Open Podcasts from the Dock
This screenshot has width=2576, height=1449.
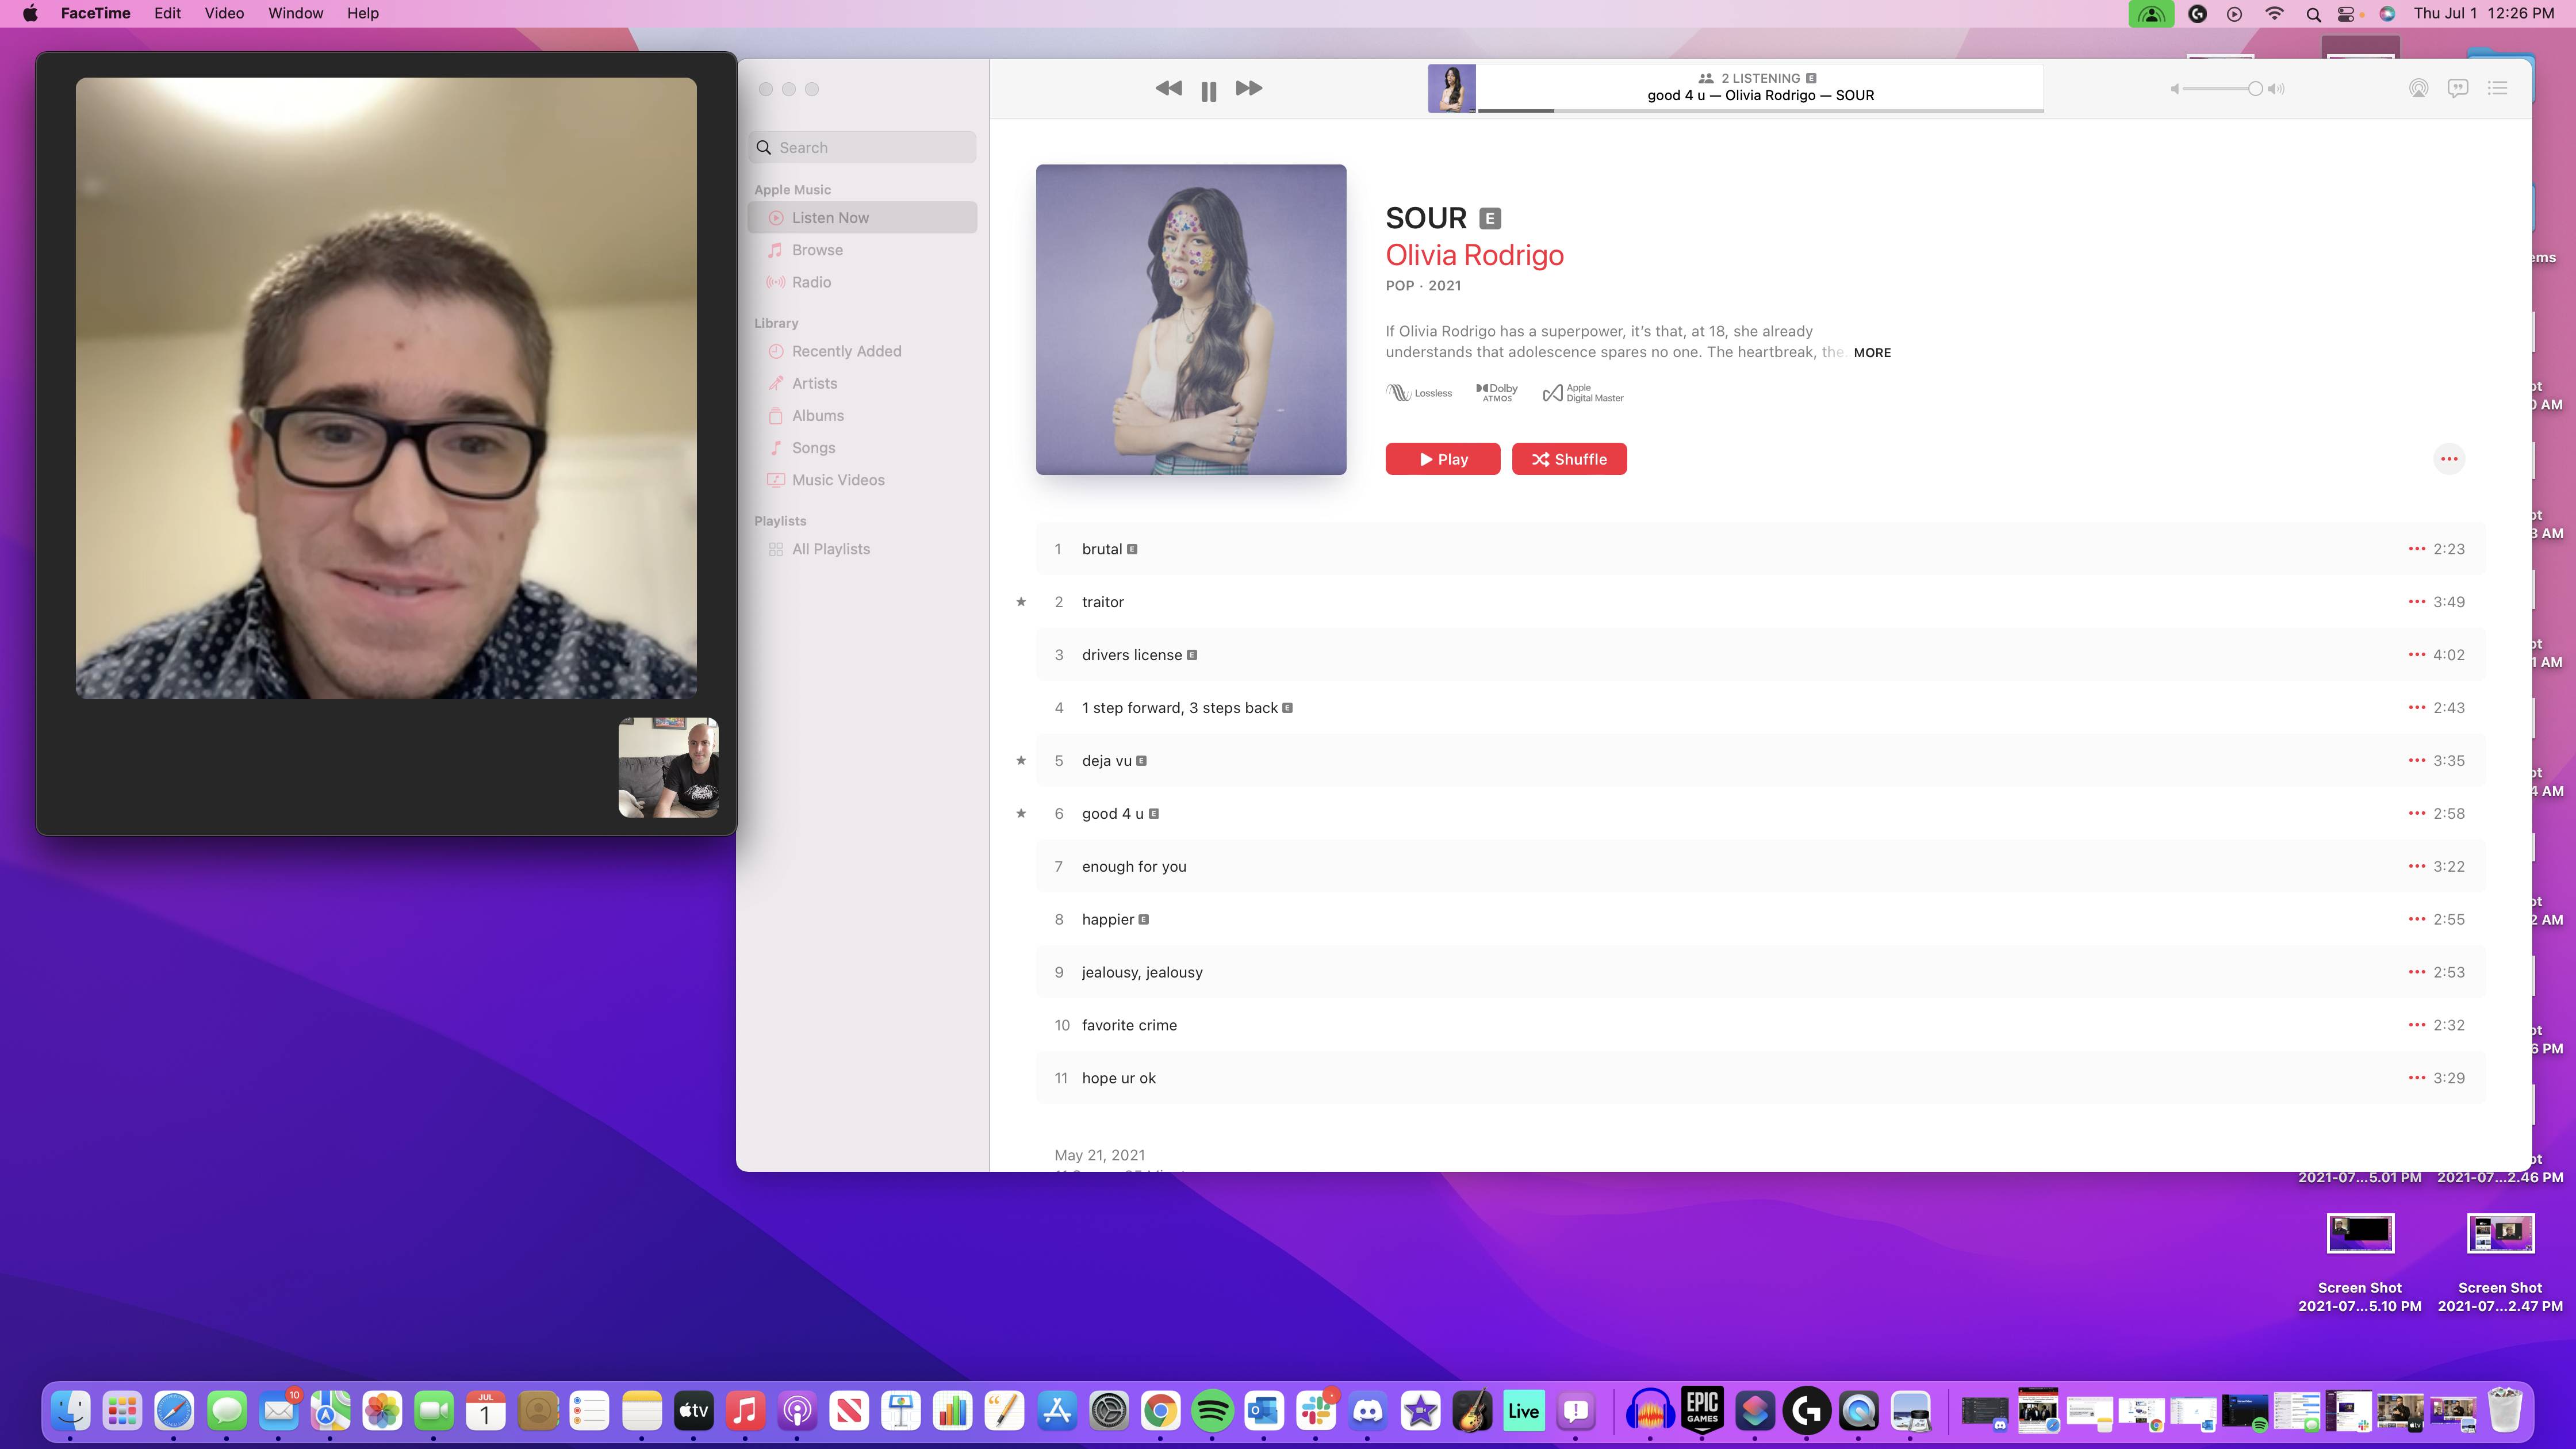point(797,1411)
